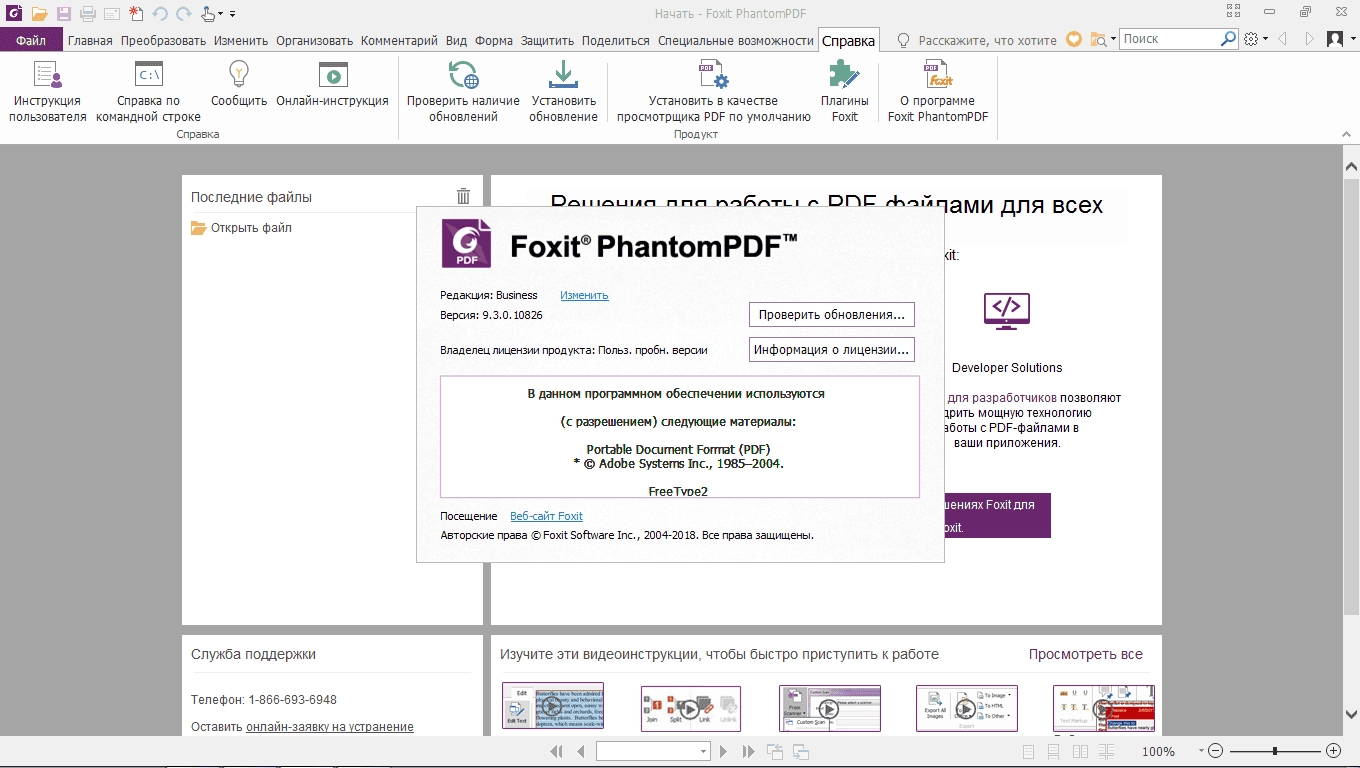Click Проверить наличие обновлений in ribbon

[463, 91]
